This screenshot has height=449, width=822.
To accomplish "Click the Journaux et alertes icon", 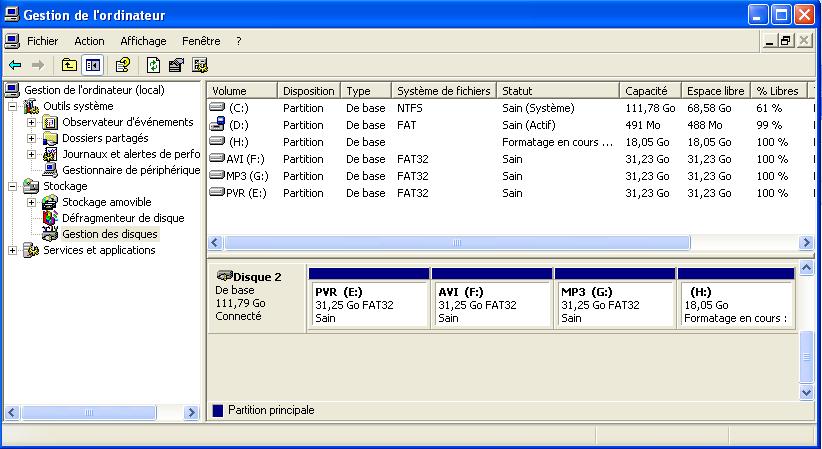I will (50, 154).
